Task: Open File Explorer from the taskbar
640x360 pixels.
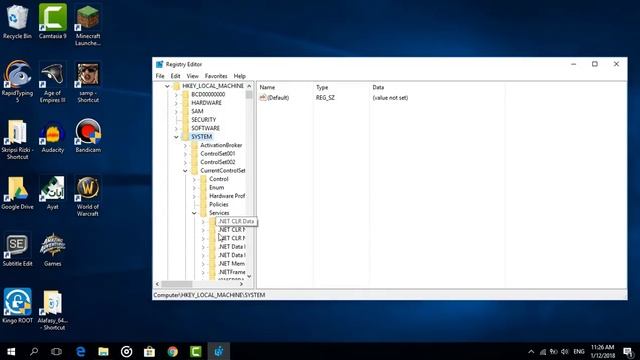Action: tap(103, 351)
